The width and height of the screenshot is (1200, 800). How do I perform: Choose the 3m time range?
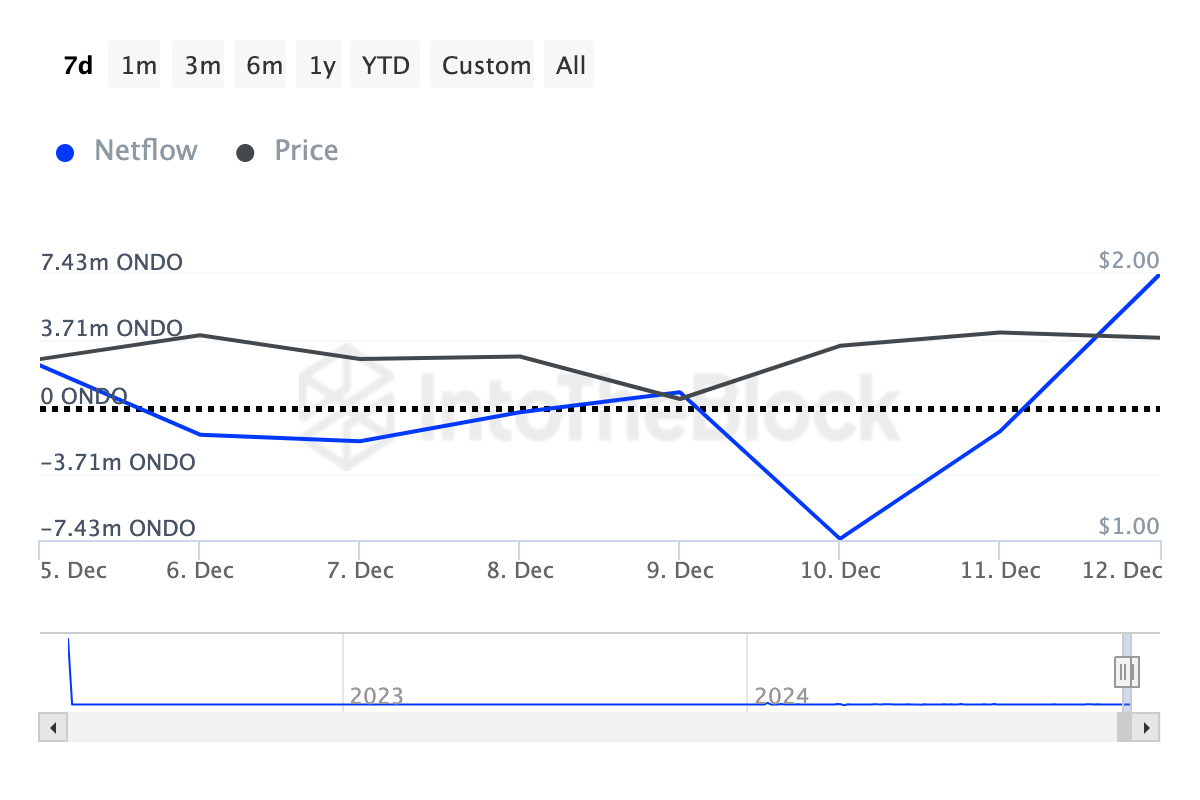click(202, 65)
